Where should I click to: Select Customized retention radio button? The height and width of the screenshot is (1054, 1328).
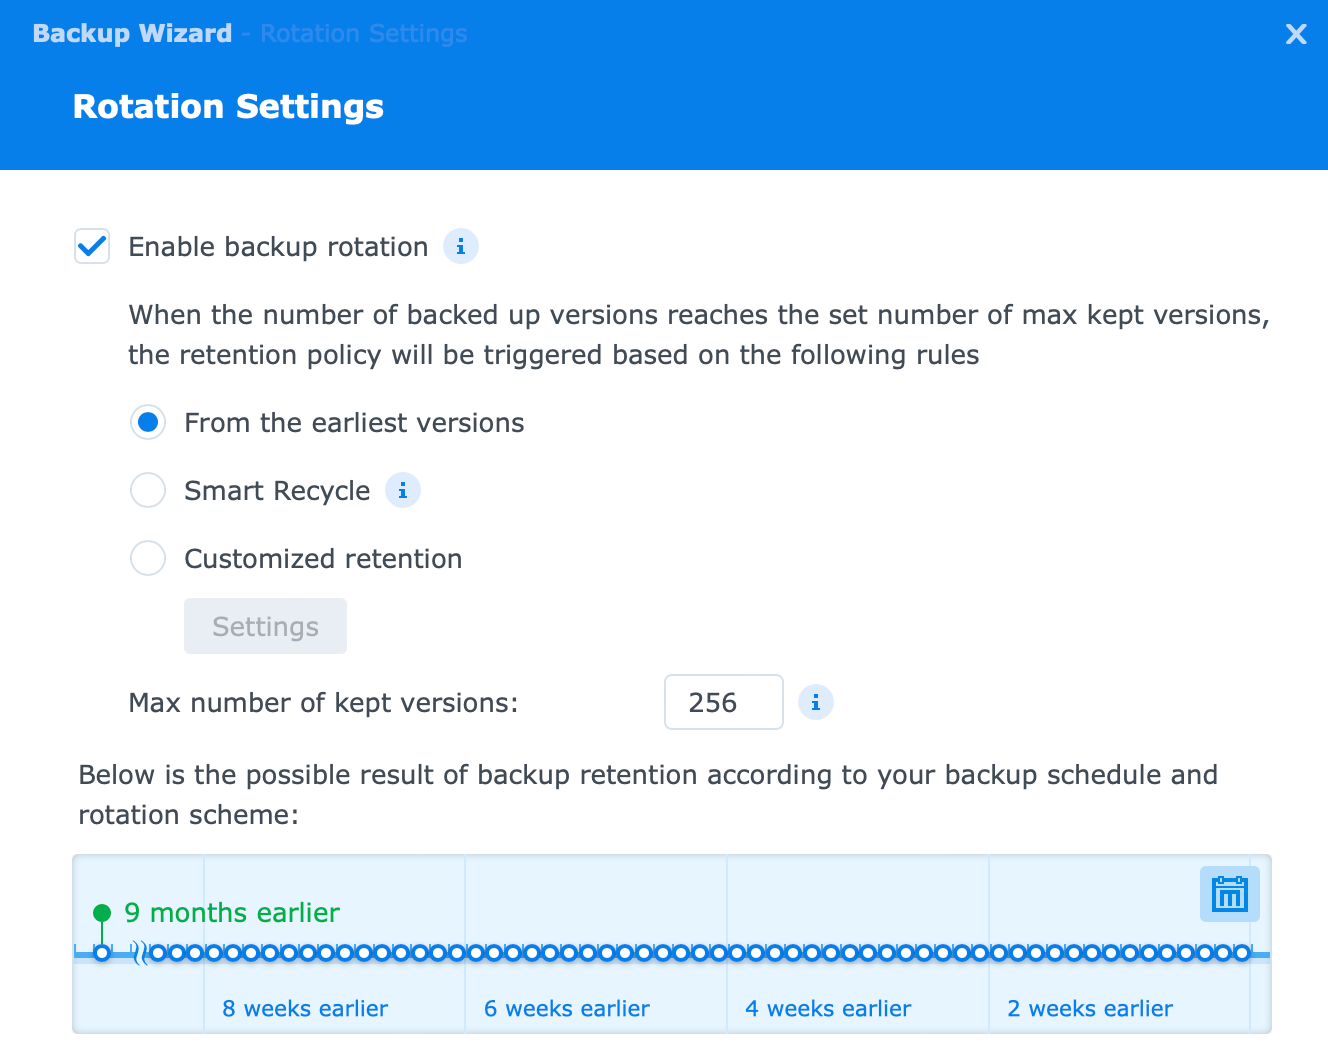click(148, 558)
